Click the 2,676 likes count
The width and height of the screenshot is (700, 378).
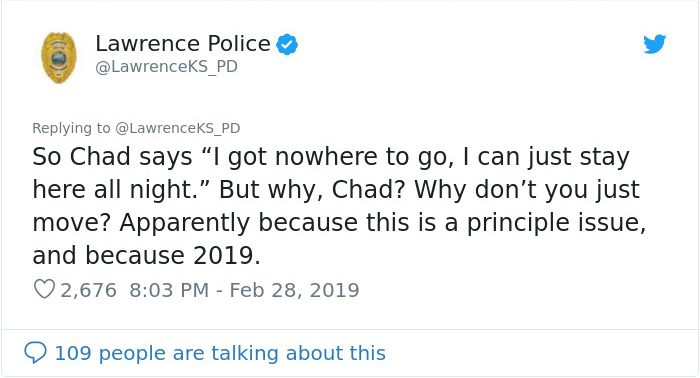(x=88, y=290)
